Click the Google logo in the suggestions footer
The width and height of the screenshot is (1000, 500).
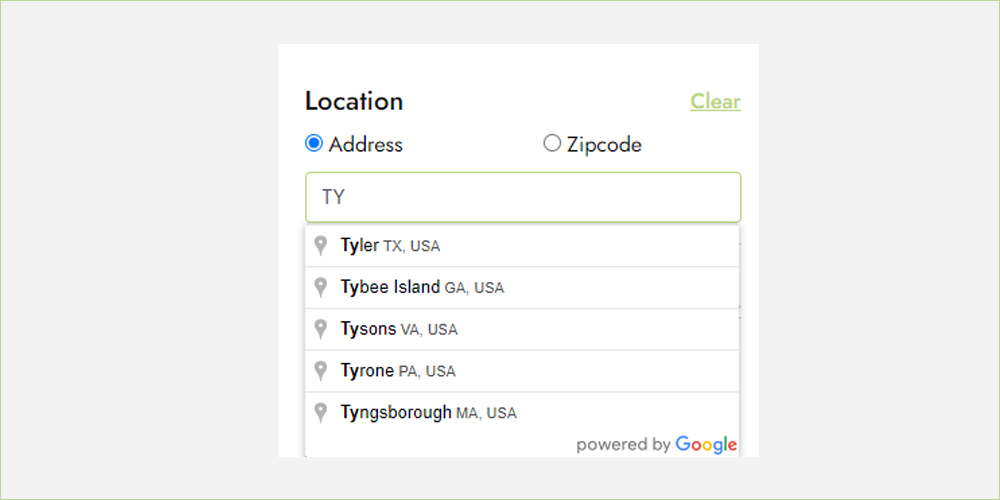pyautogui.click(x=706, y=445)
